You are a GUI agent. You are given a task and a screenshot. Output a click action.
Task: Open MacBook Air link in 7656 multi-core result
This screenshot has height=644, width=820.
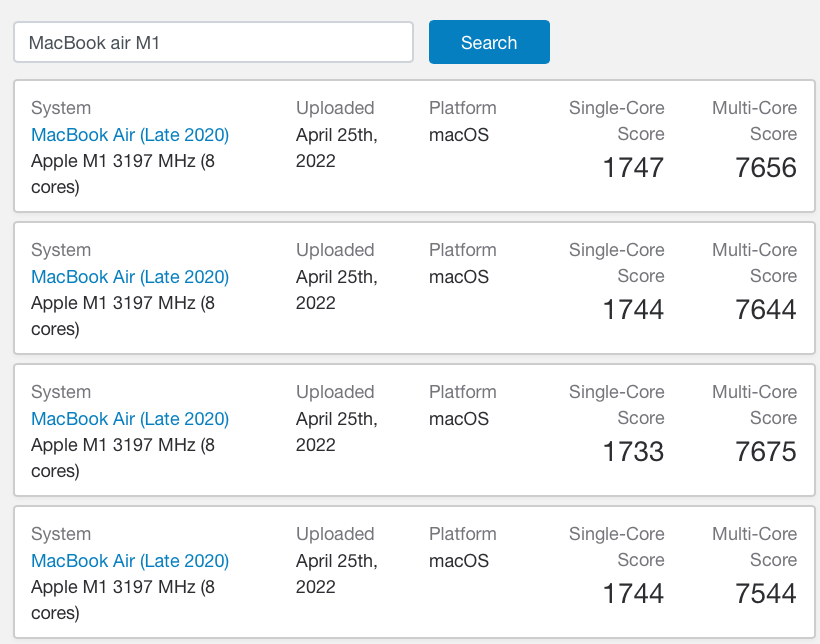pyautogui.click(x=130, y=135)
